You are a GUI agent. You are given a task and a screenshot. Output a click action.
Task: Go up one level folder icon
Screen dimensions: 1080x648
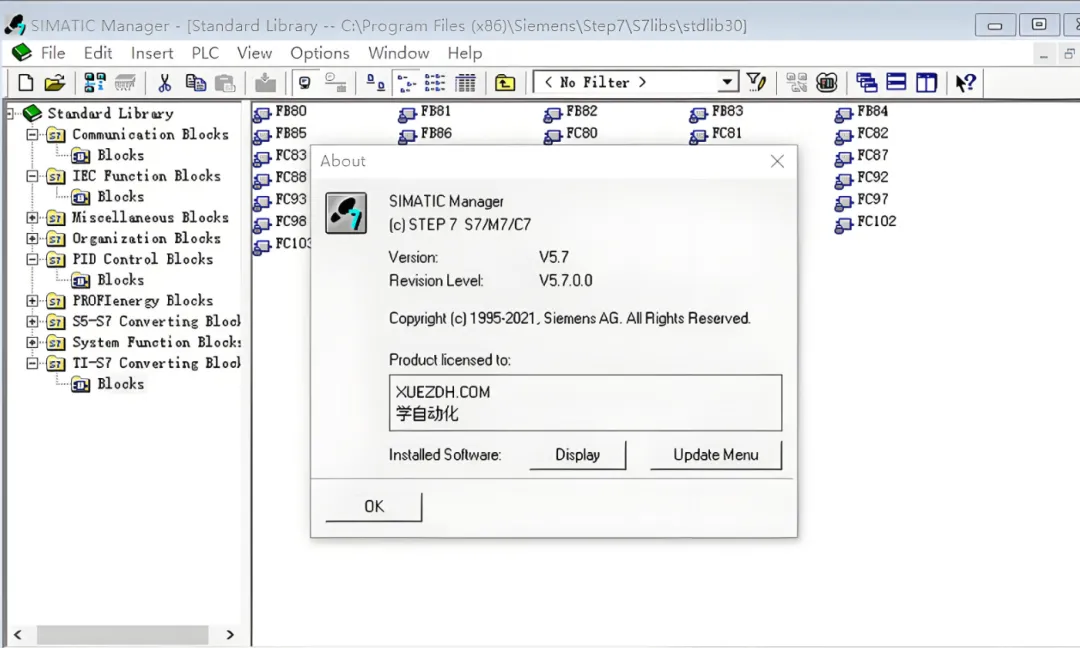(x=505, y=83)
